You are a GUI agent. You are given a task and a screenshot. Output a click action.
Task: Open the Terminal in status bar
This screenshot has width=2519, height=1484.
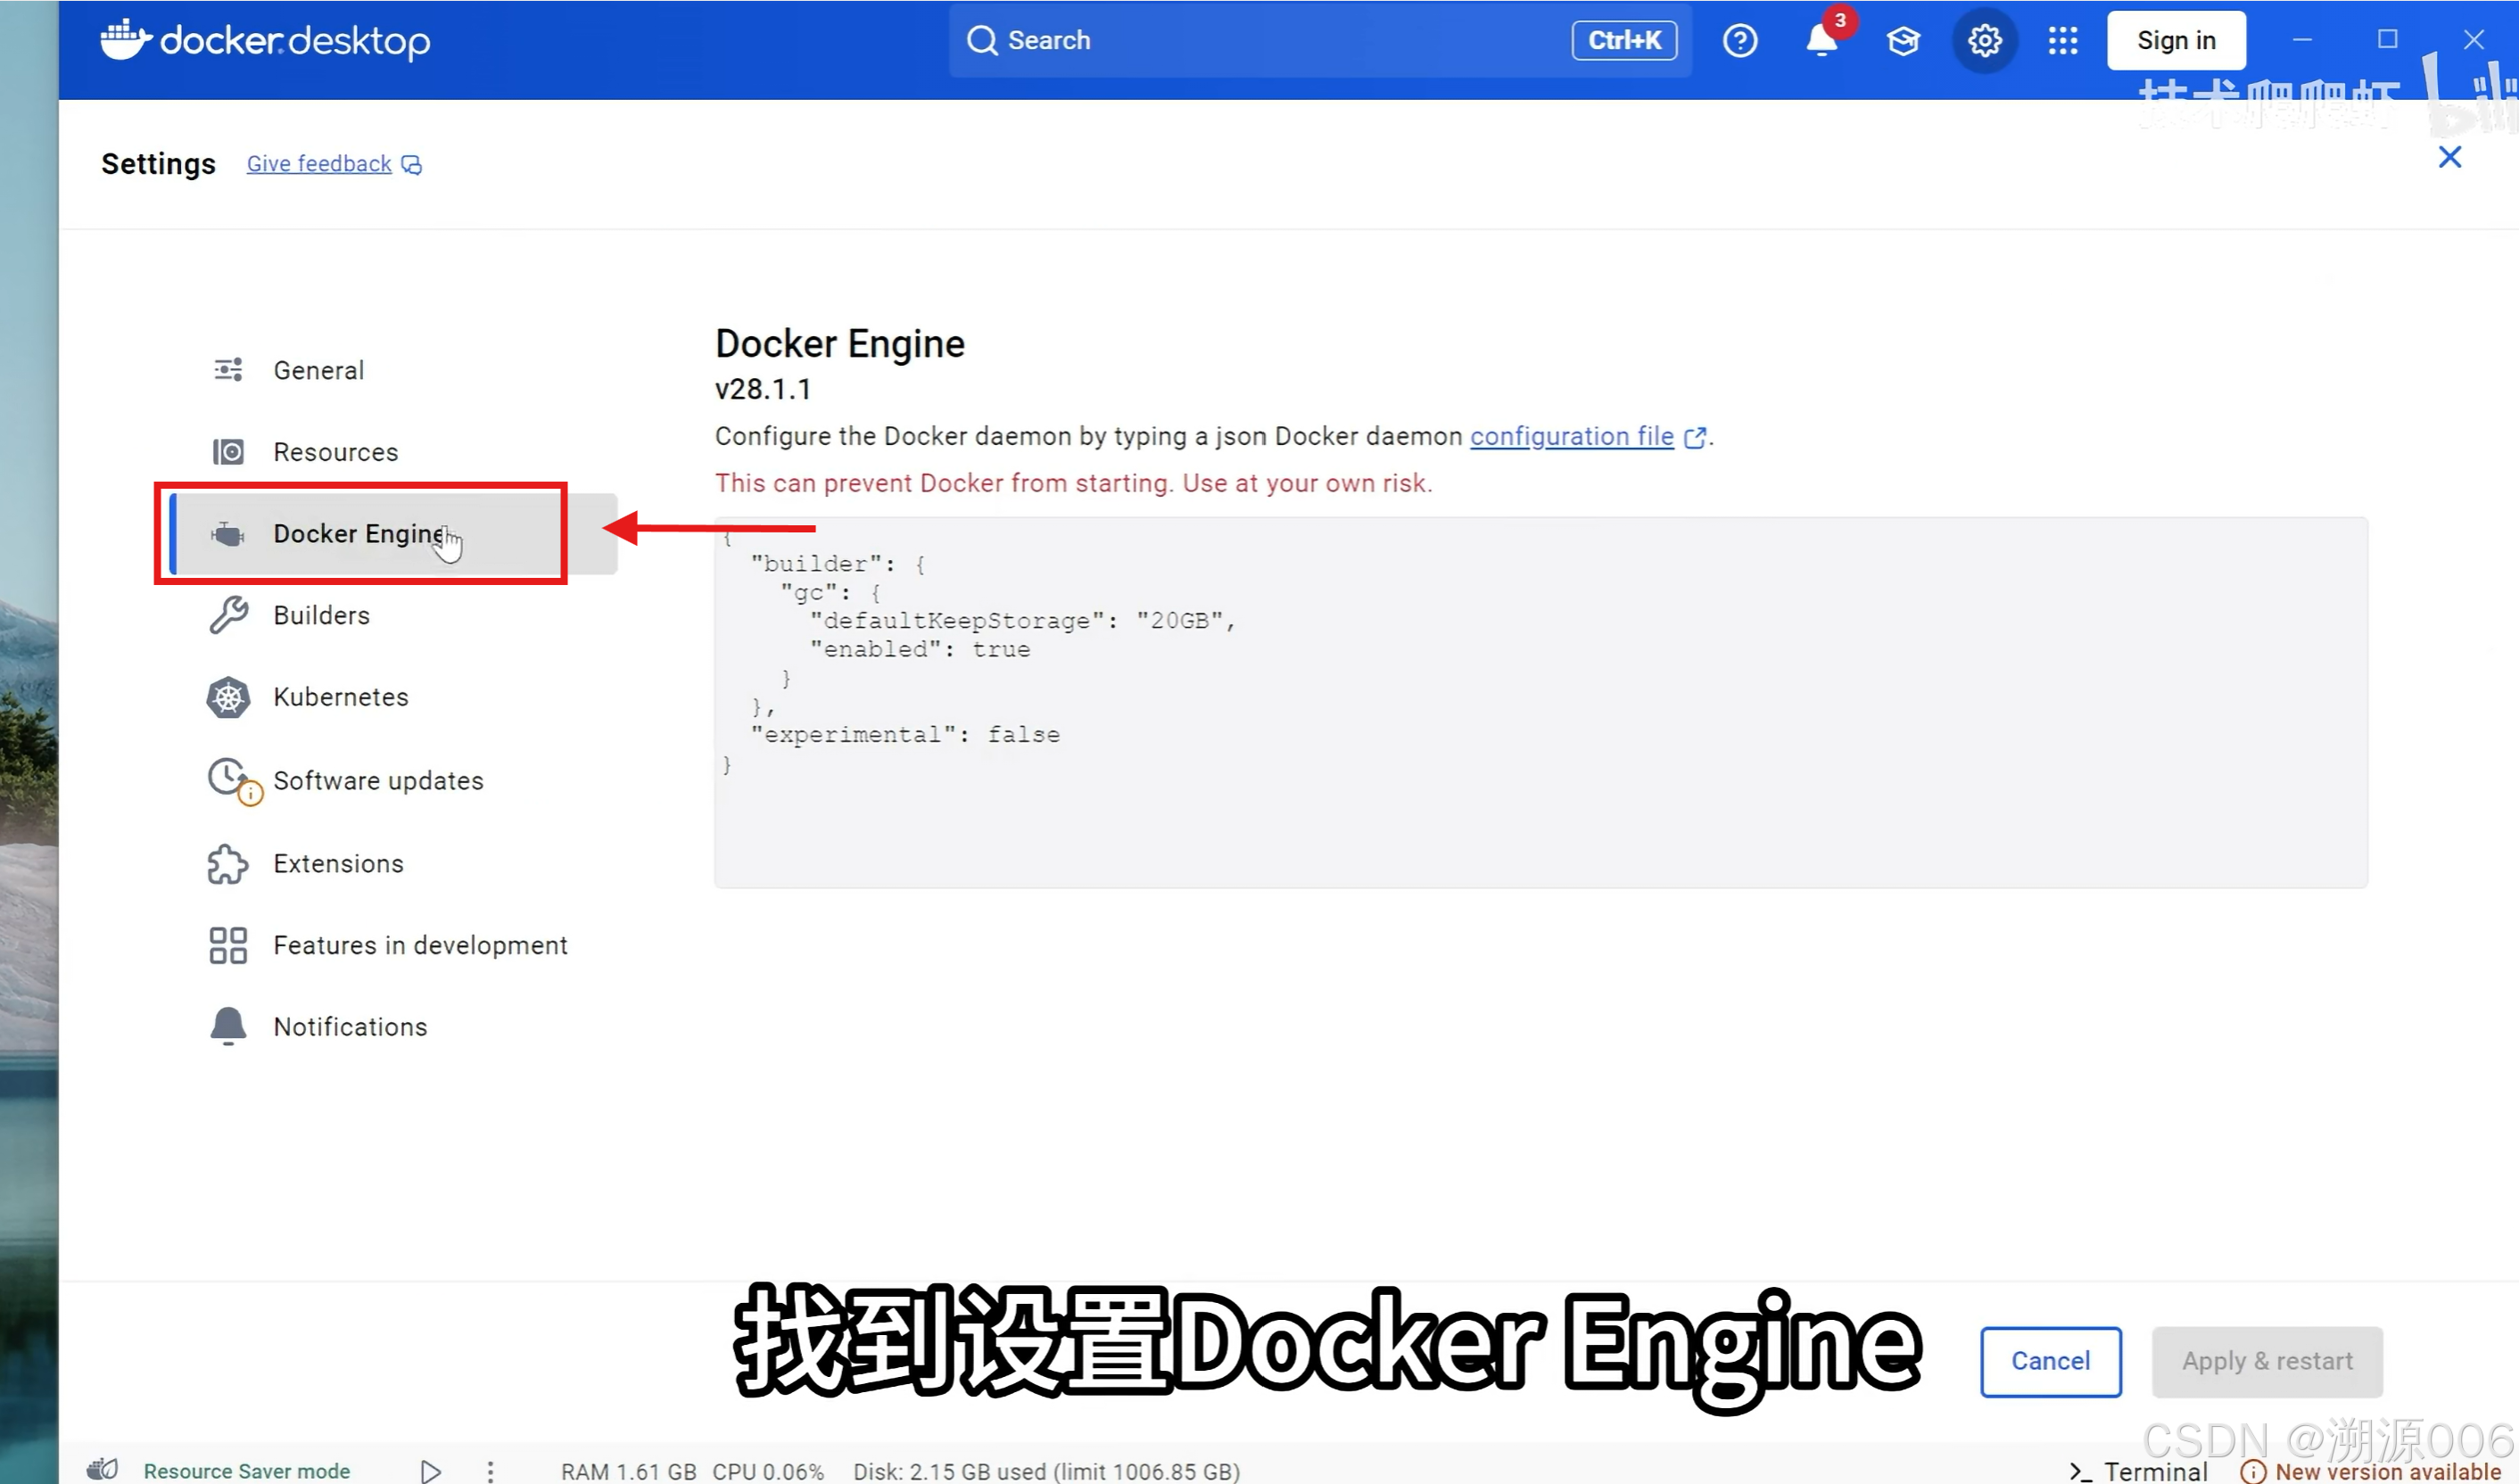pos(2138,1471)
